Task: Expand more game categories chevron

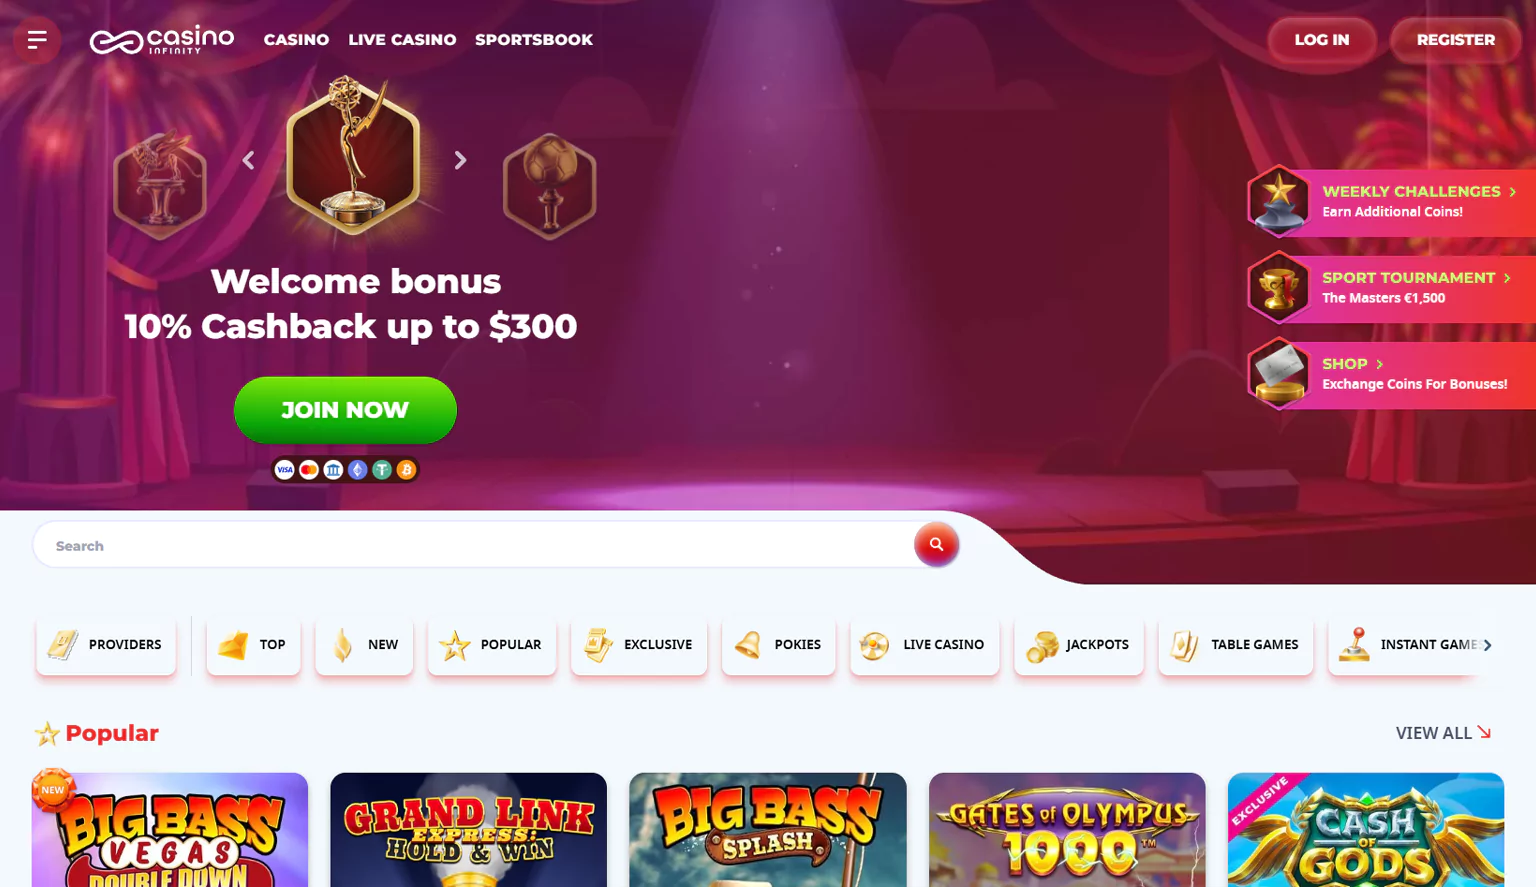Action: click(1487, 645)
